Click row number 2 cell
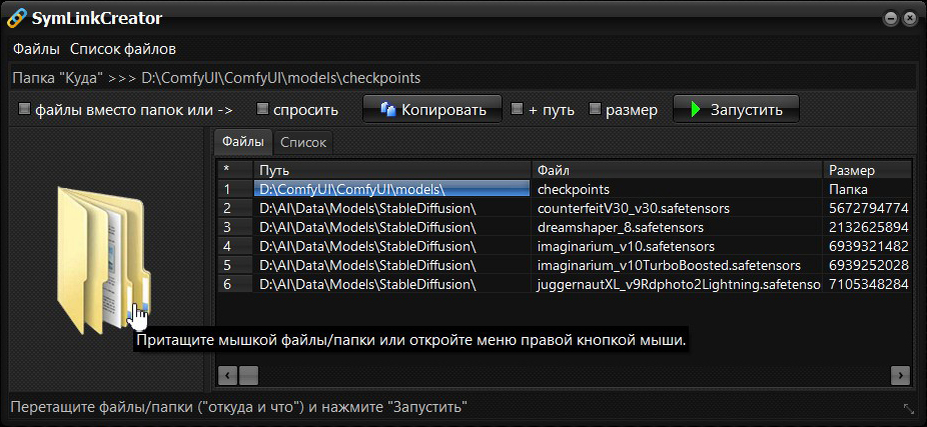This screenshot has width=927, height=427. pos(235,208)
